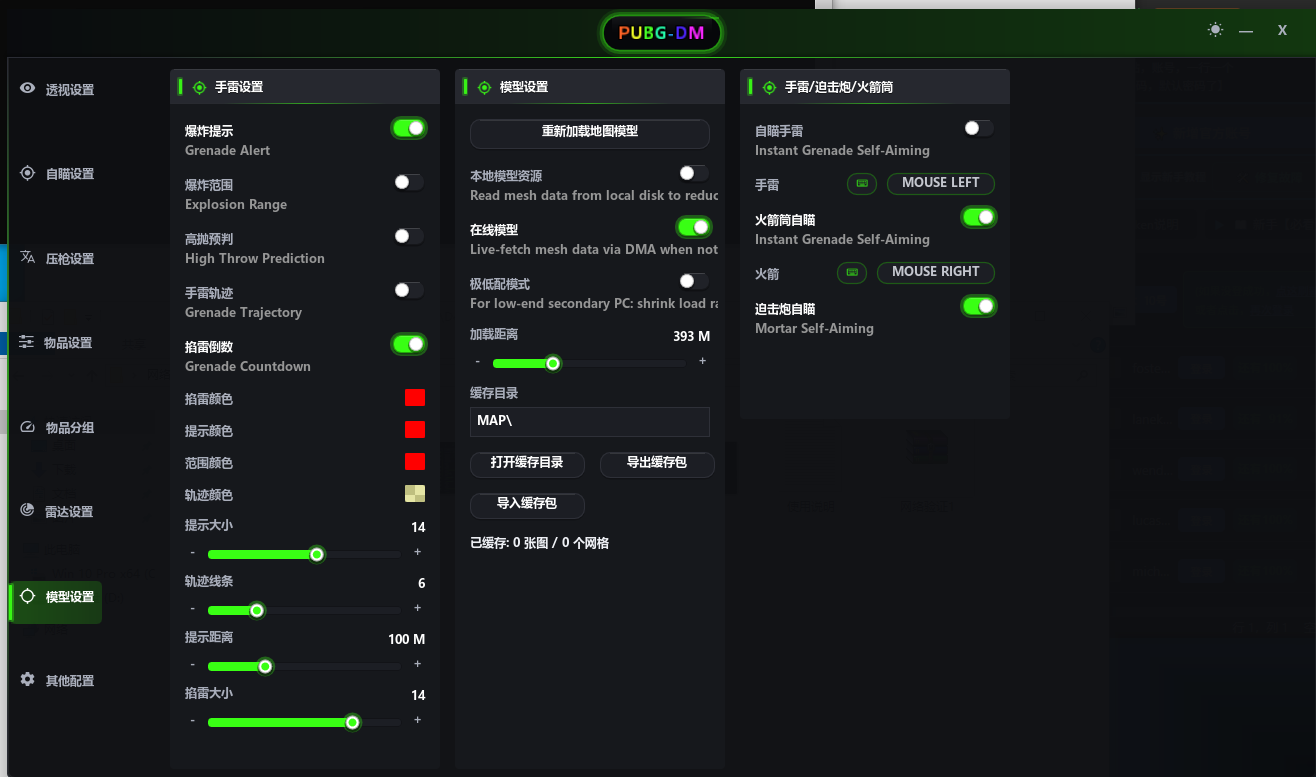Click the gauge icon for 物品分组
Screen dimensions: 1316x777
(27, 427)
